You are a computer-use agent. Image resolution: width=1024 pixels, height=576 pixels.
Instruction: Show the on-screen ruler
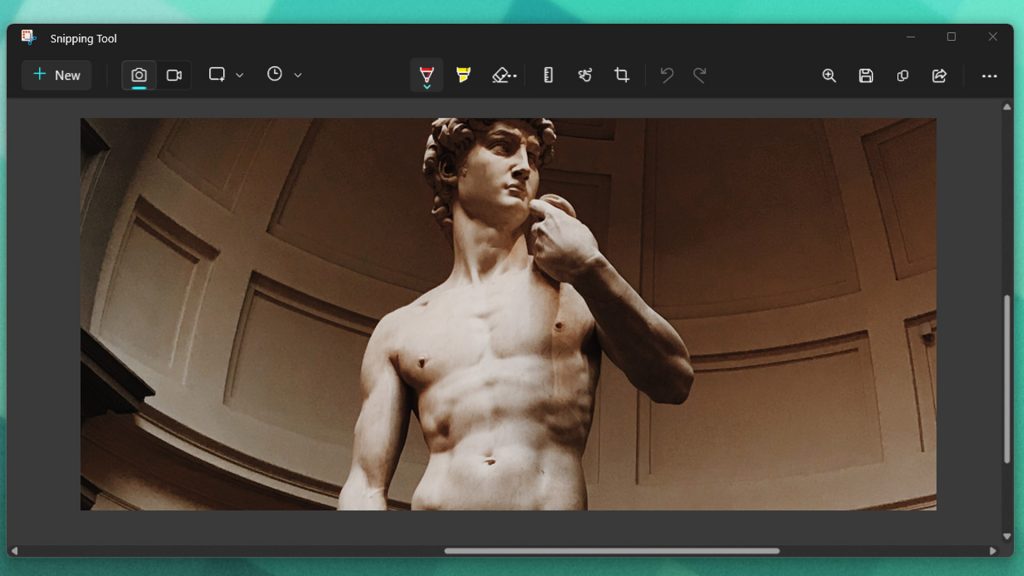548,74
